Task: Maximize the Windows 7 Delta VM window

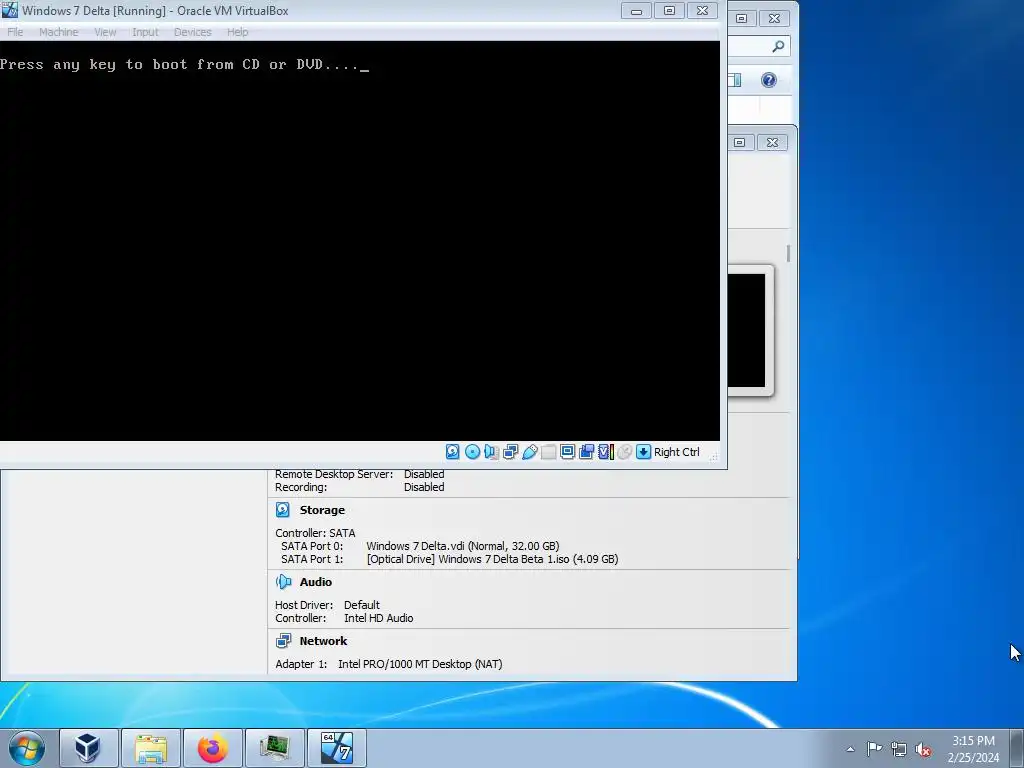Action: click(669, 10)
